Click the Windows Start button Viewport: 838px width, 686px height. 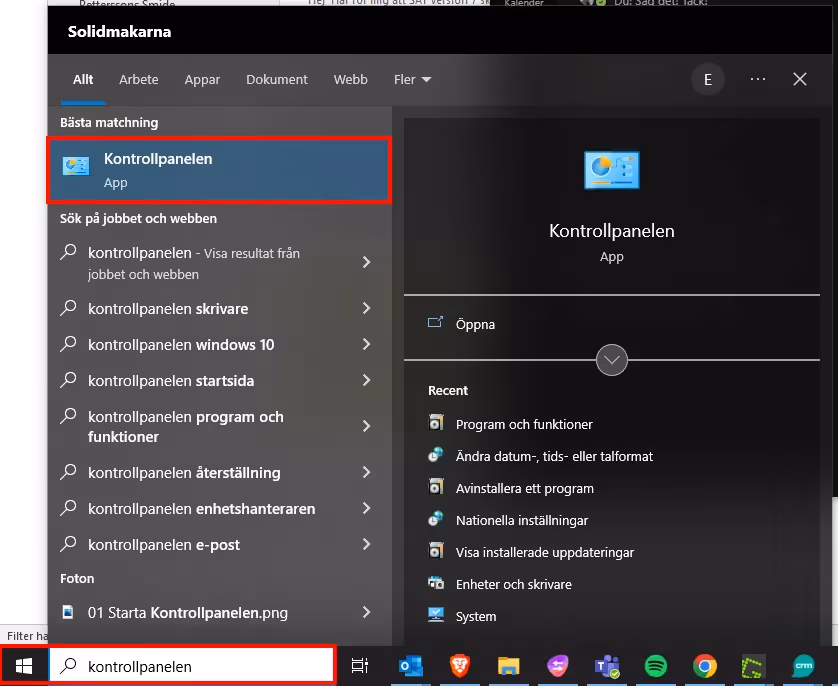24,666
